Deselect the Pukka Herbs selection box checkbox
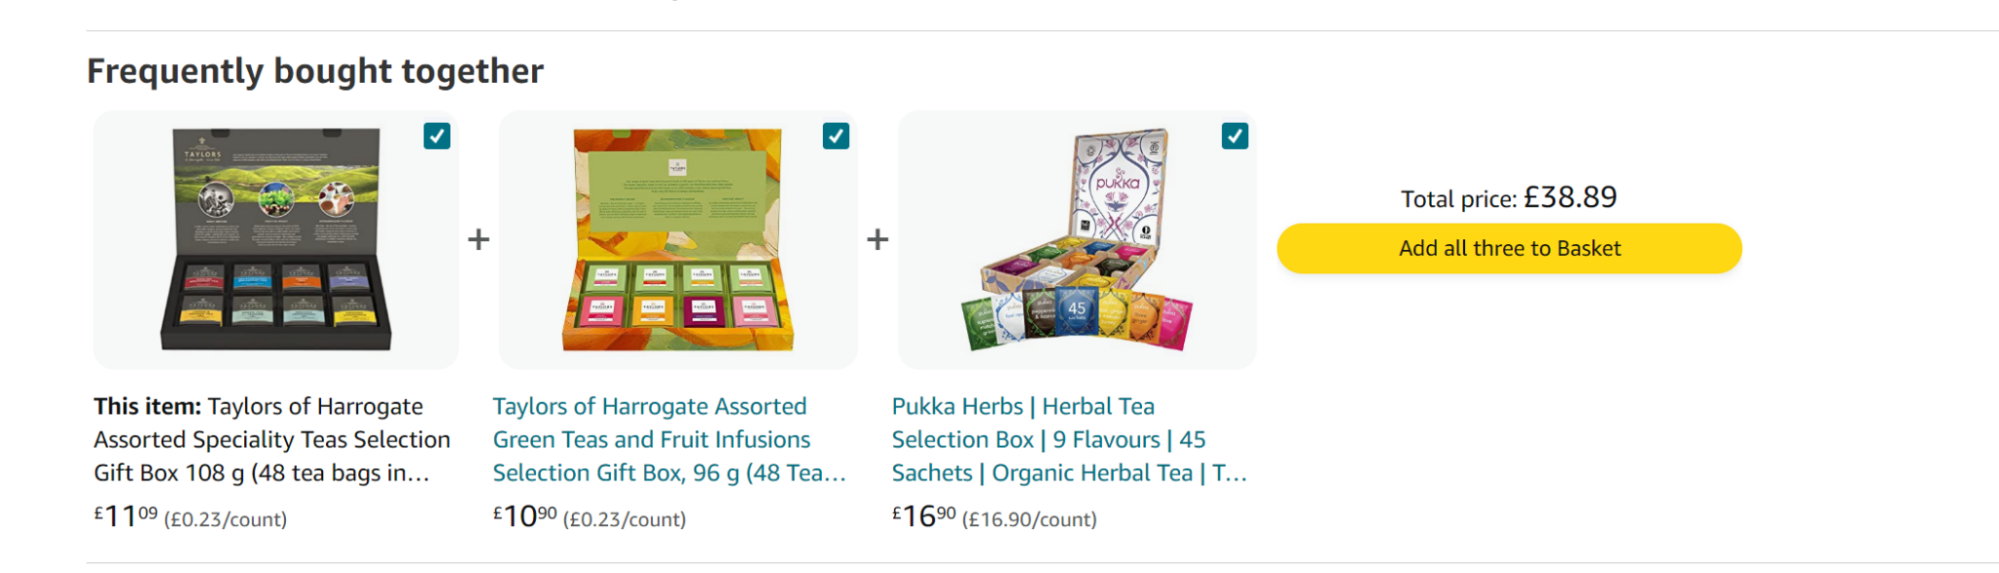This screenshot has width=1999, height=573. tap(1235, 136)
